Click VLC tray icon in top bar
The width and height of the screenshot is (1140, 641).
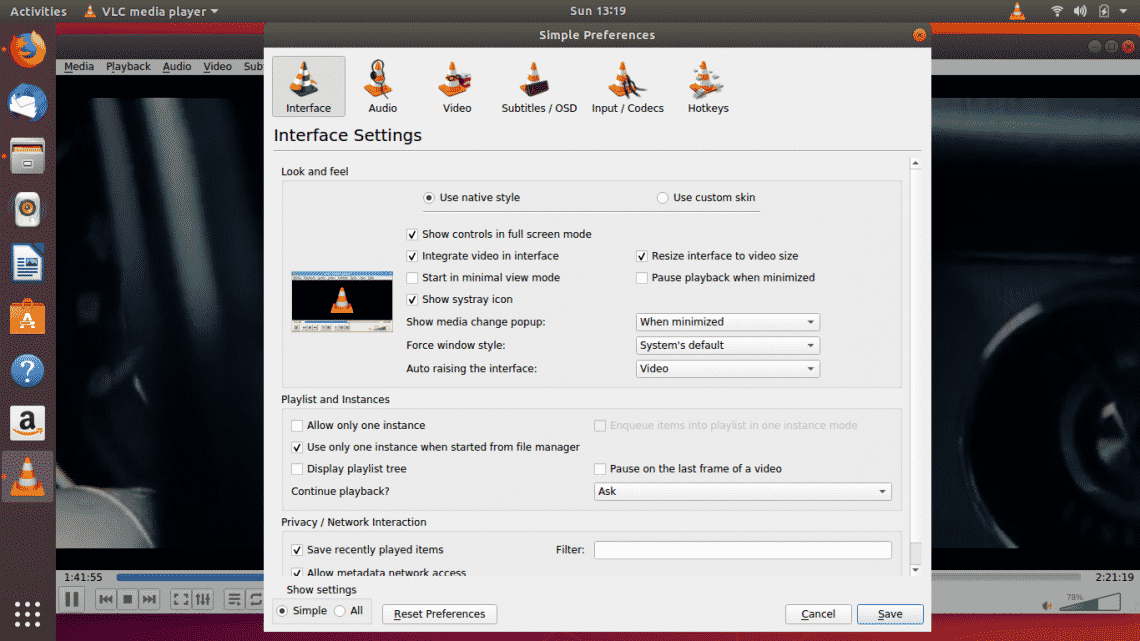(1017, 11)
